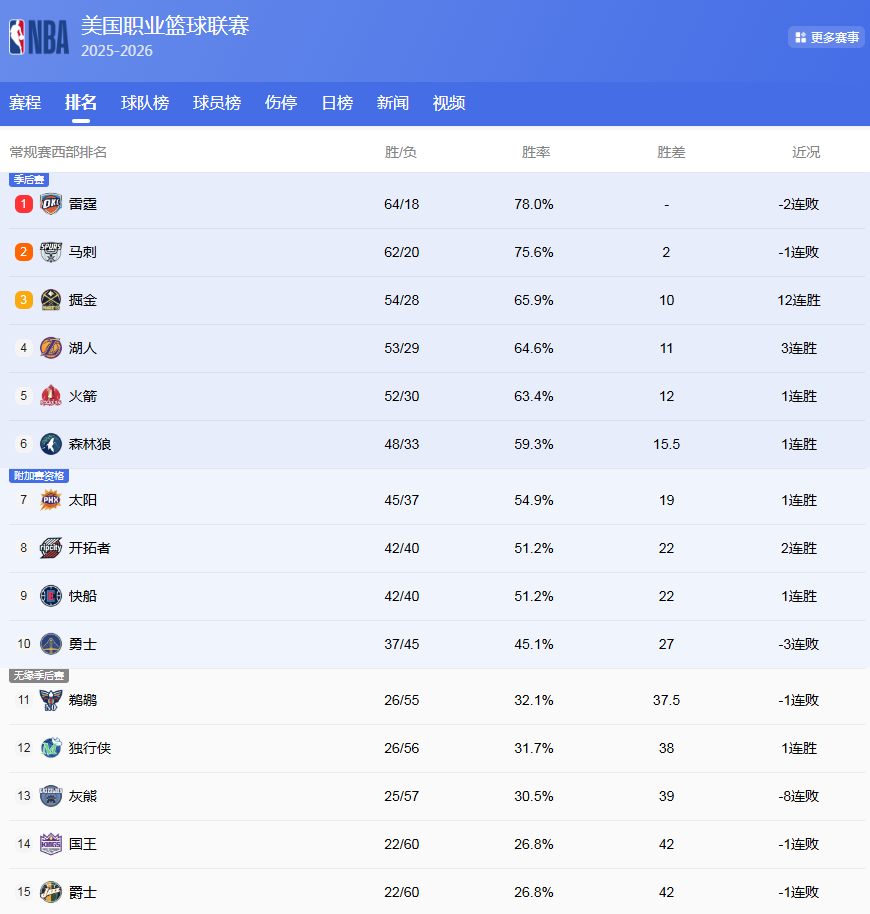Viewport: 870px width, 914px height.
Task: Select team name 勇士
Action: 83,644
